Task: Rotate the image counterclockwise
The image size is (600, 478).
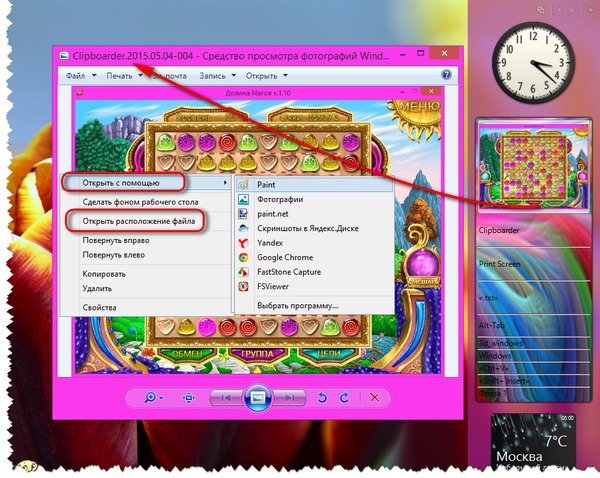Action: tap(322, 398)
